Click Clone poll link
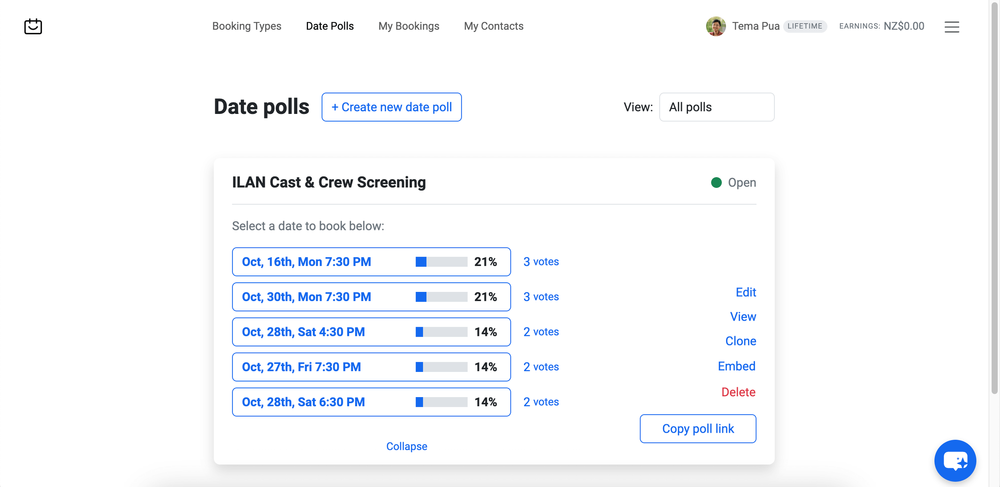The width and height of the screenshot is (1000, 487). 740,341
